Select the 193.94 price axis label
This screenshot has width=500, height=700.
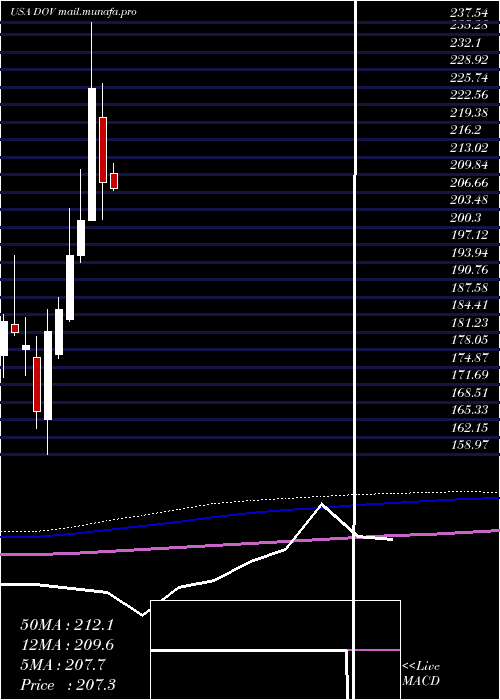469,253
